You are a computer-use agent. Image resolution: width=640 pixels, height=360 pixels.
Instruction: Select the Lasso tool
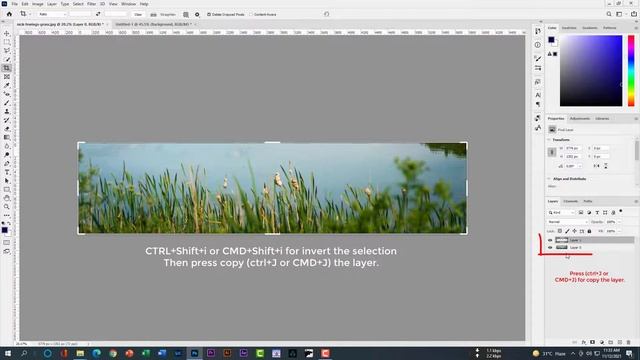7,51
